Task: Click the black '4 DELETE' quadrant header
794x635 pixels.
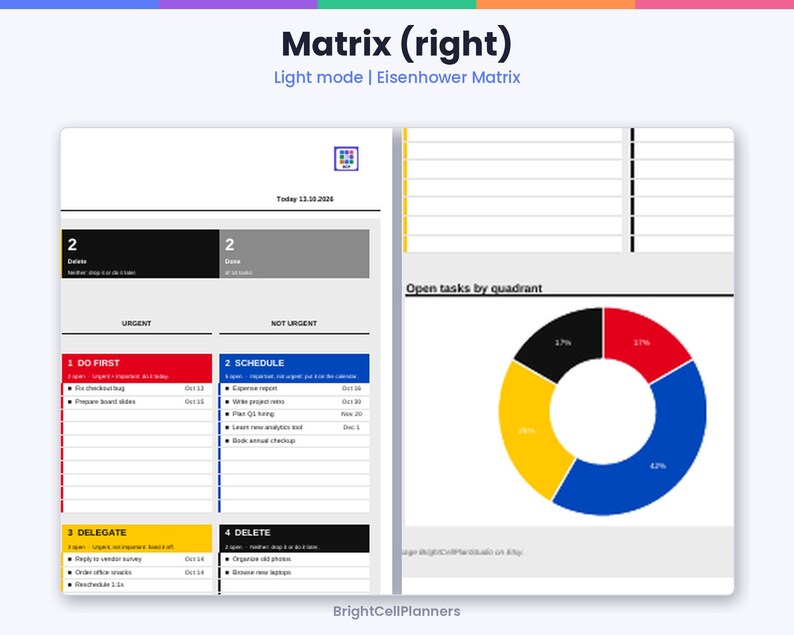Action: click(x=294, y=538)
